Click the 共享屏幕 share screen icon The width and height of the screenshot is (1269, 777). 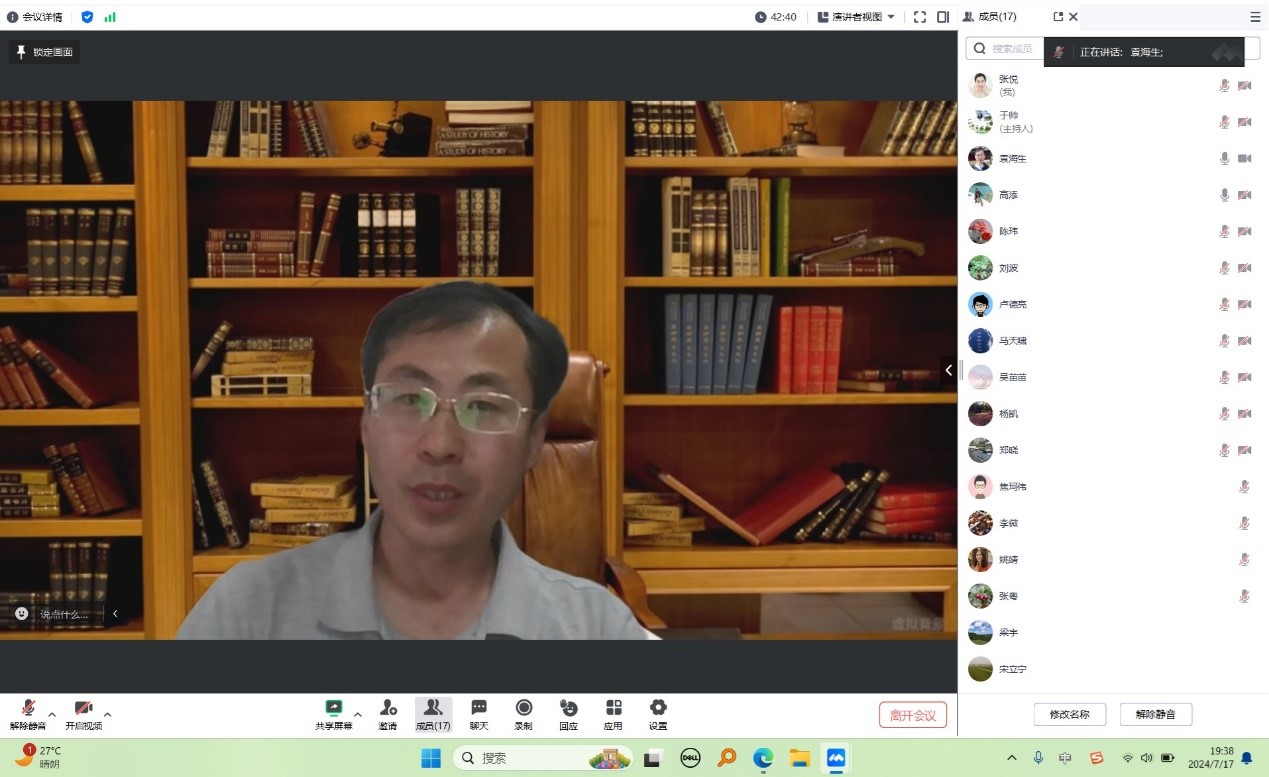pyautogui.click(x=334, y=708)
